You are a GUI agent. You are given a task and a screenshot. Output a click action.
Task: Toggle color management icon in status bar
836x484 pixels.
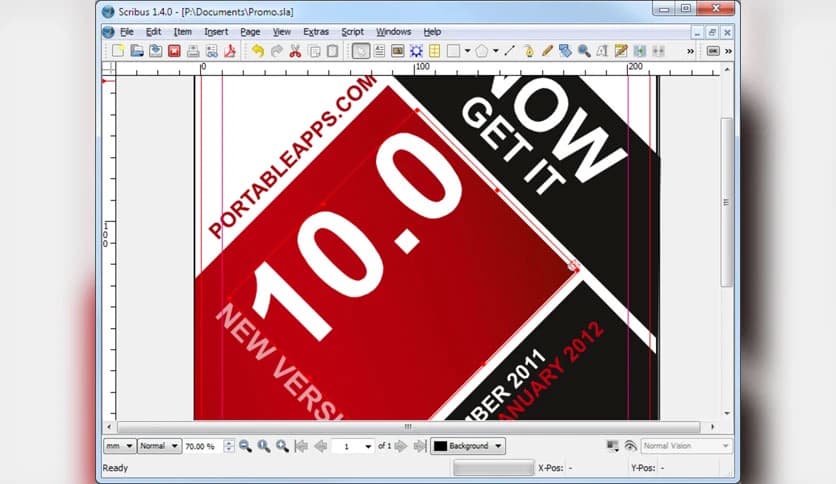612,446
